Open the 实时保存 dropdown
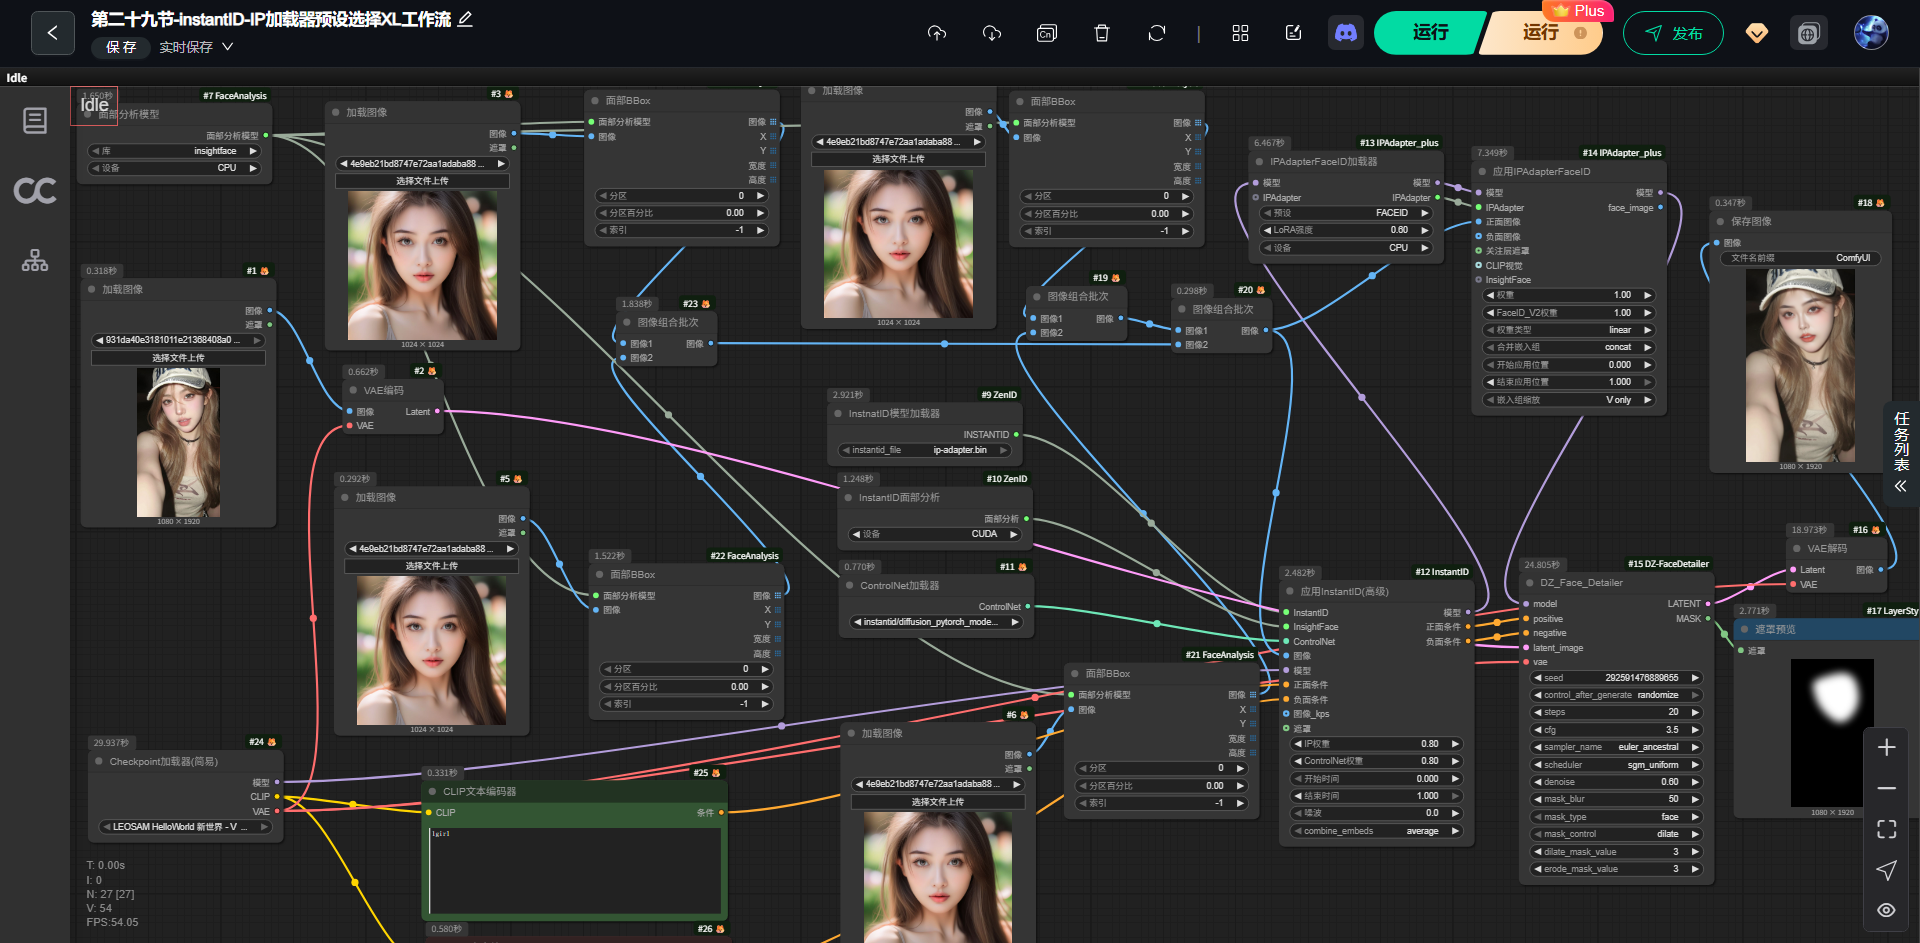The height and width of the screenshot is (943, 1920). tap(196, 47)
